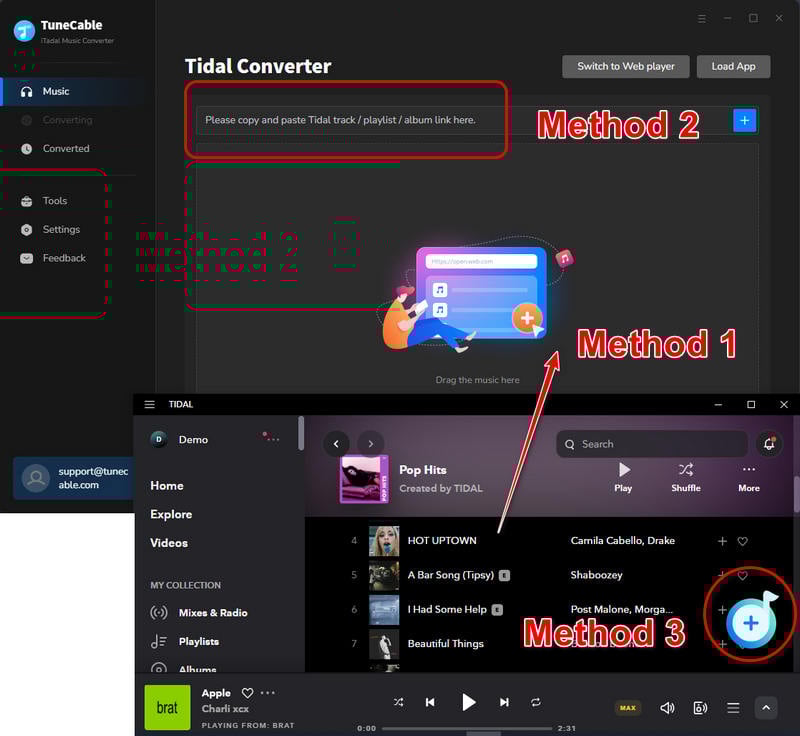Click the blue plus add-link button

744,120
